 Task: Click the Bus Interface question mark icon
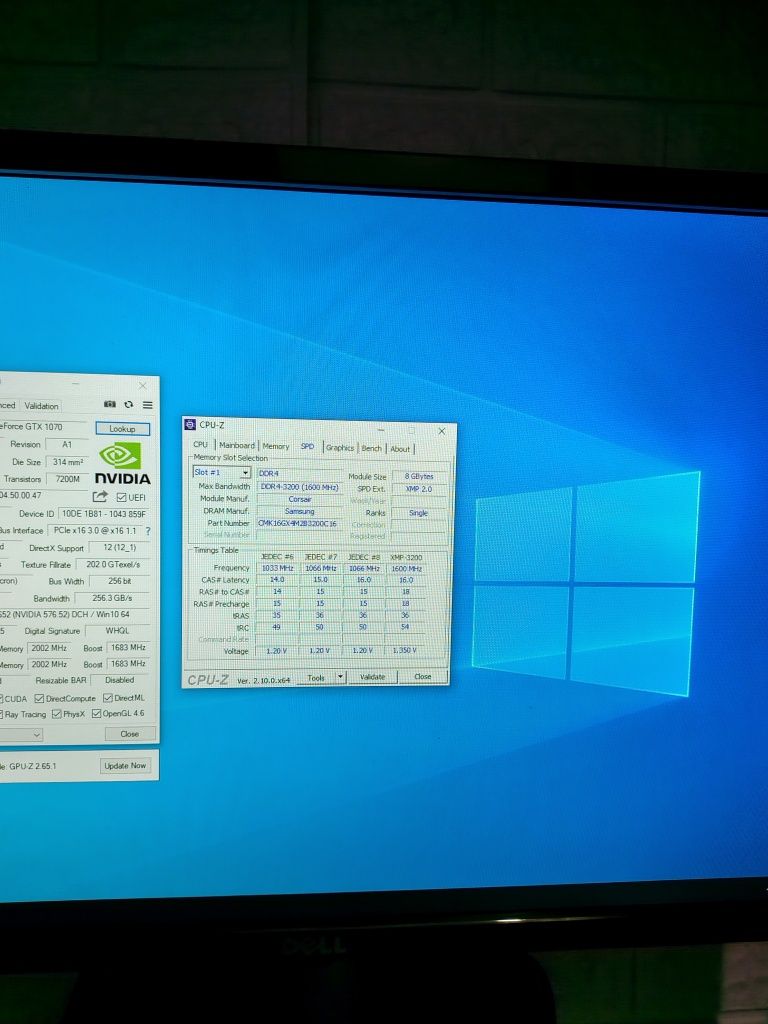tap(148, 531)
